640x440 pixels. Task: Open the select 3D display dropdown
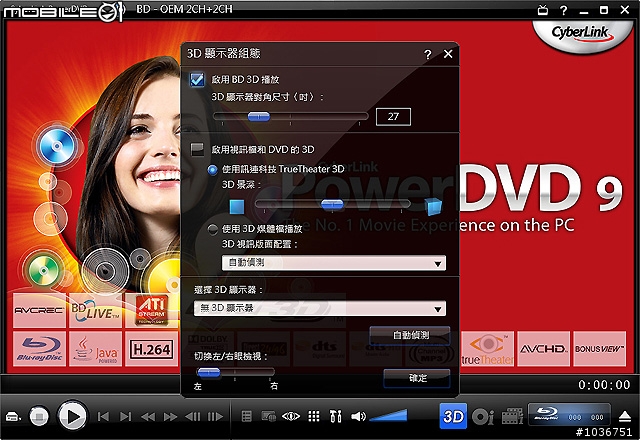pyautogui.click(x=320, y=309)
